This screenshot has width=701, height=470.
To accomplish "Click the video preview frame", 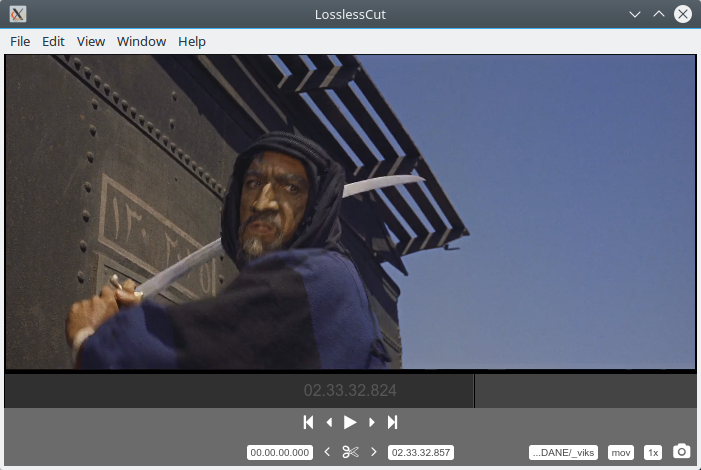I will 350,212.
